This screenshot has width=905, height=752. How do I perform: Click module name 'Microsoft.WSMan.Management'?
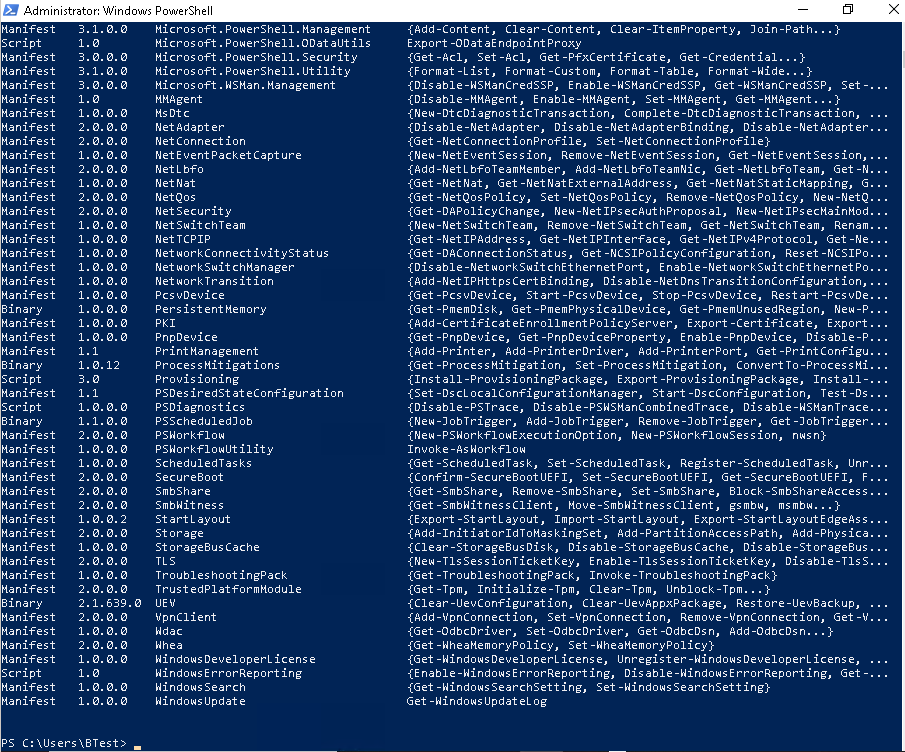pyautogui.click(x=245, y=85)
